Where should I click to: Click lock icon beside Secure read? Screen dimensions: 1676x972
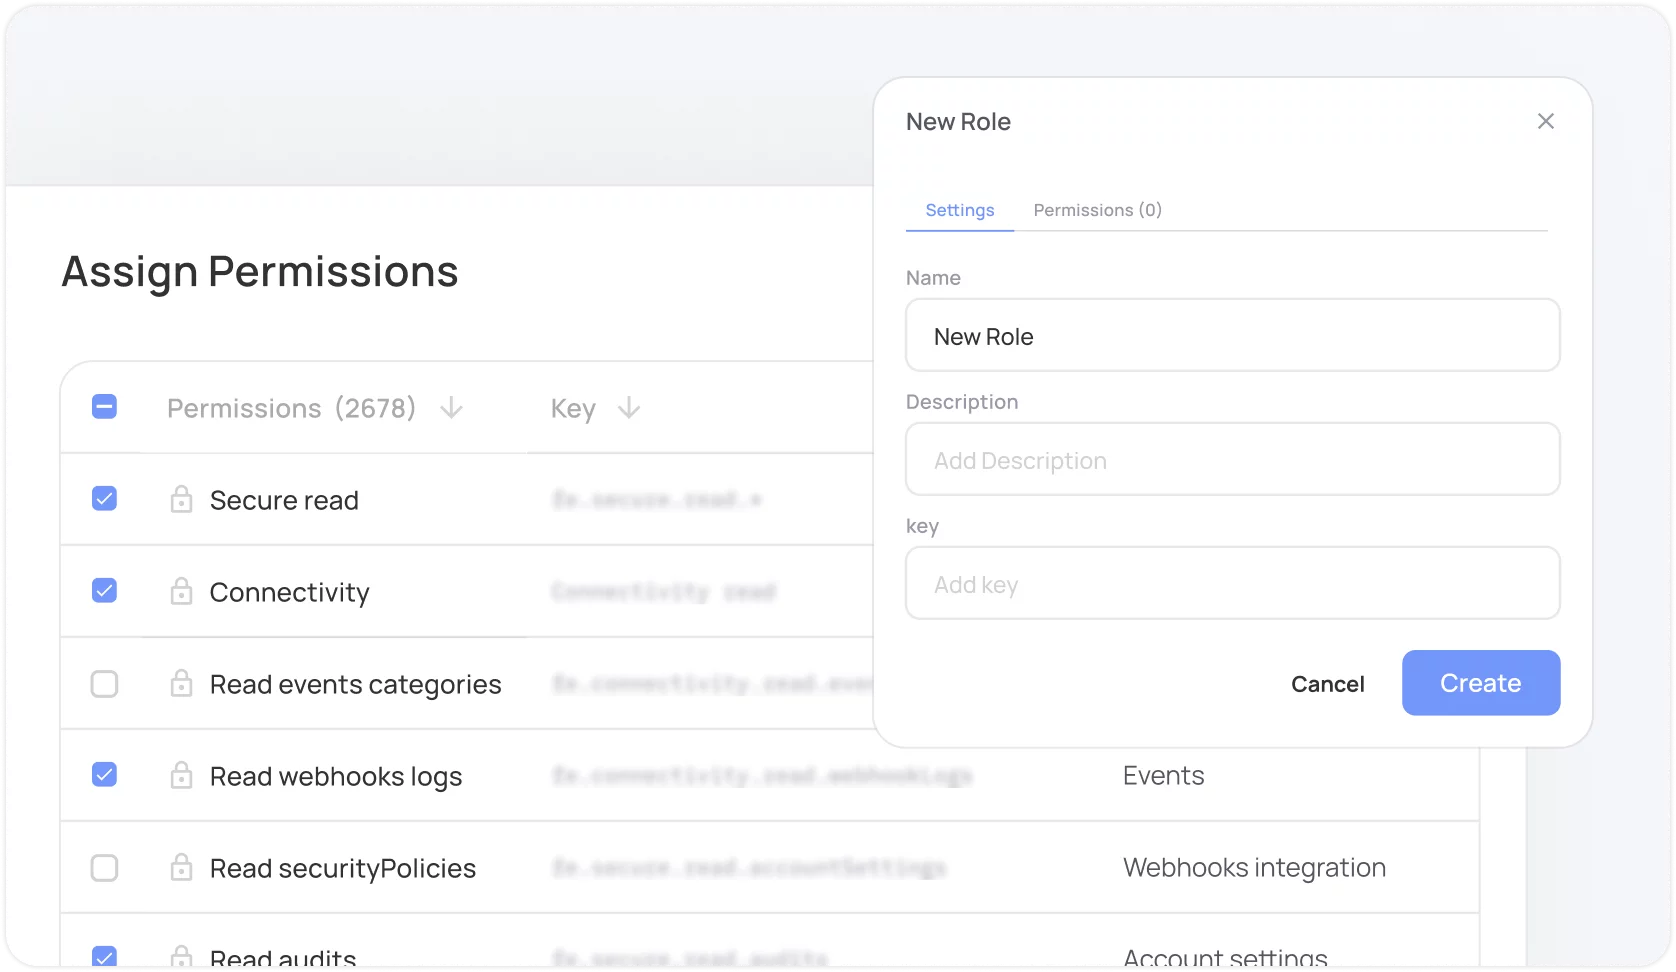tap(181, 499)
